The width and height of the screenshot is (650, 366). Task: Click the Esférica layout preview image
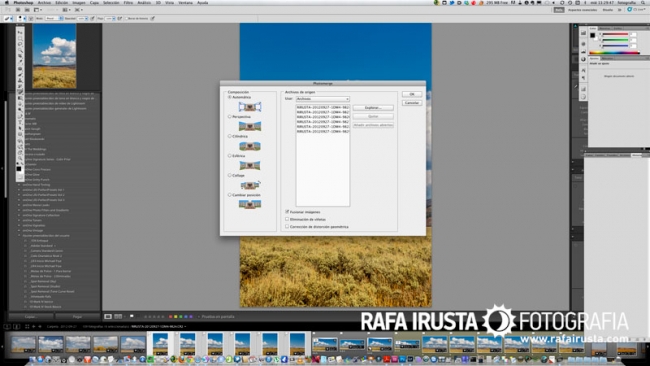250,165
